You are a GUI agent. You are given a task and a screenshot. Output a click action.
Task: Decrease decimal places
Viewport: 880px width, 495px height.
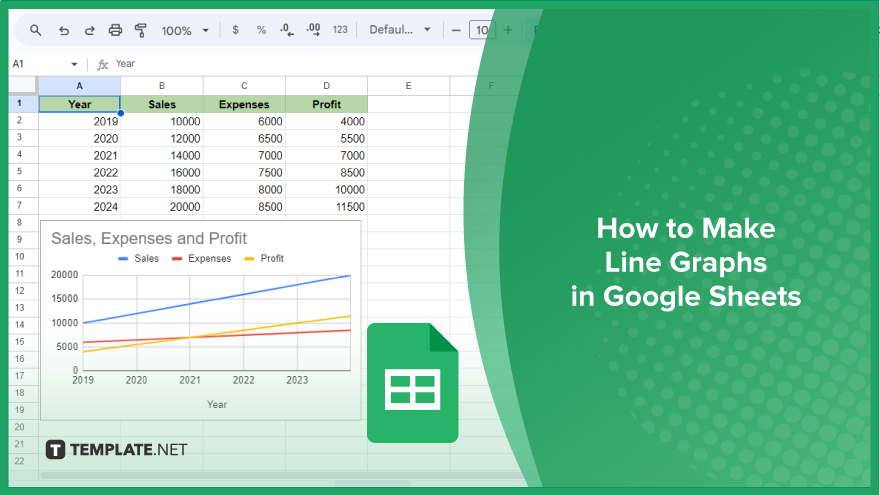click(x=287, y=30)
